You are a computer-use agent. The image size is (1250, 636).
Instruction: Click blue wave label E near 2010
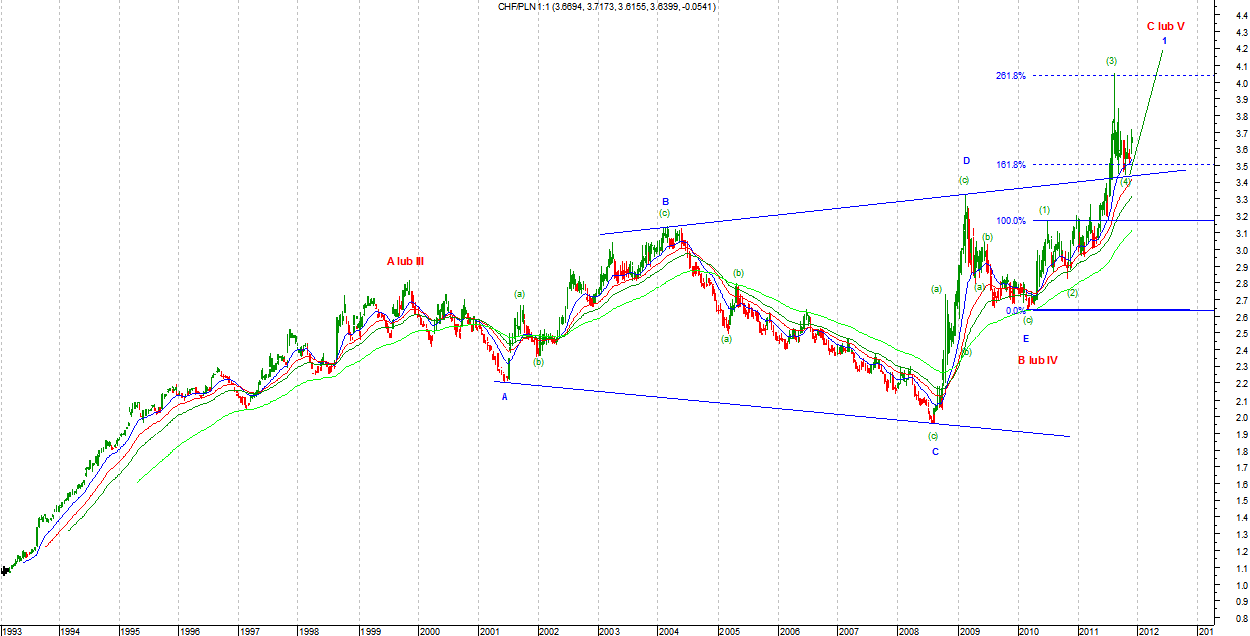1025,339
